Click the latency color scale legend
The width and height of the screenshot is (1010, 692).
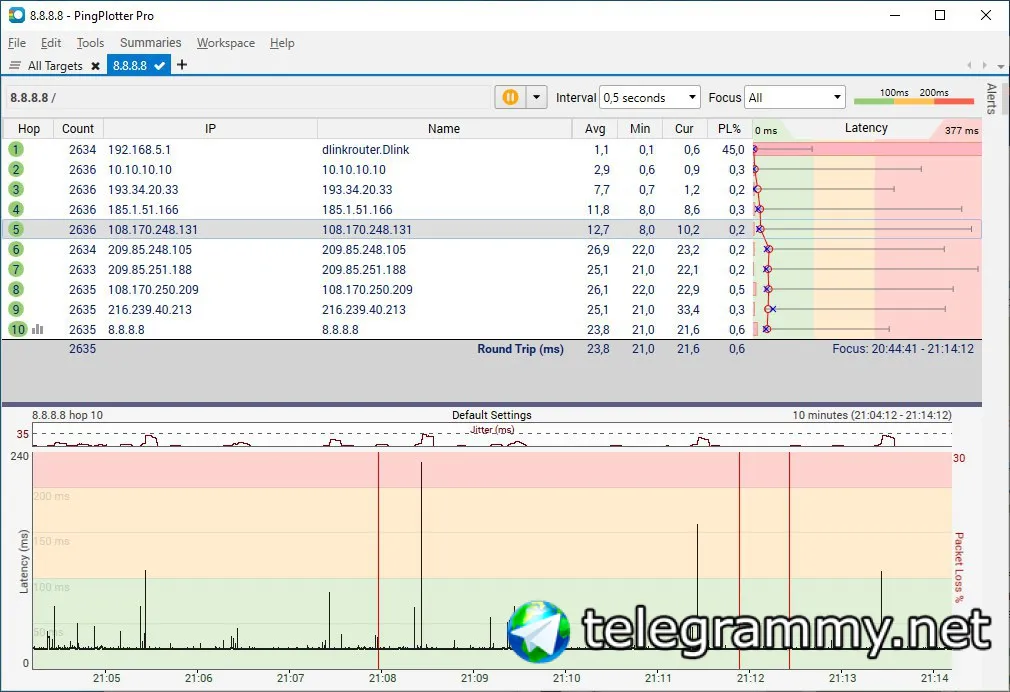click(x=913, y=97)
